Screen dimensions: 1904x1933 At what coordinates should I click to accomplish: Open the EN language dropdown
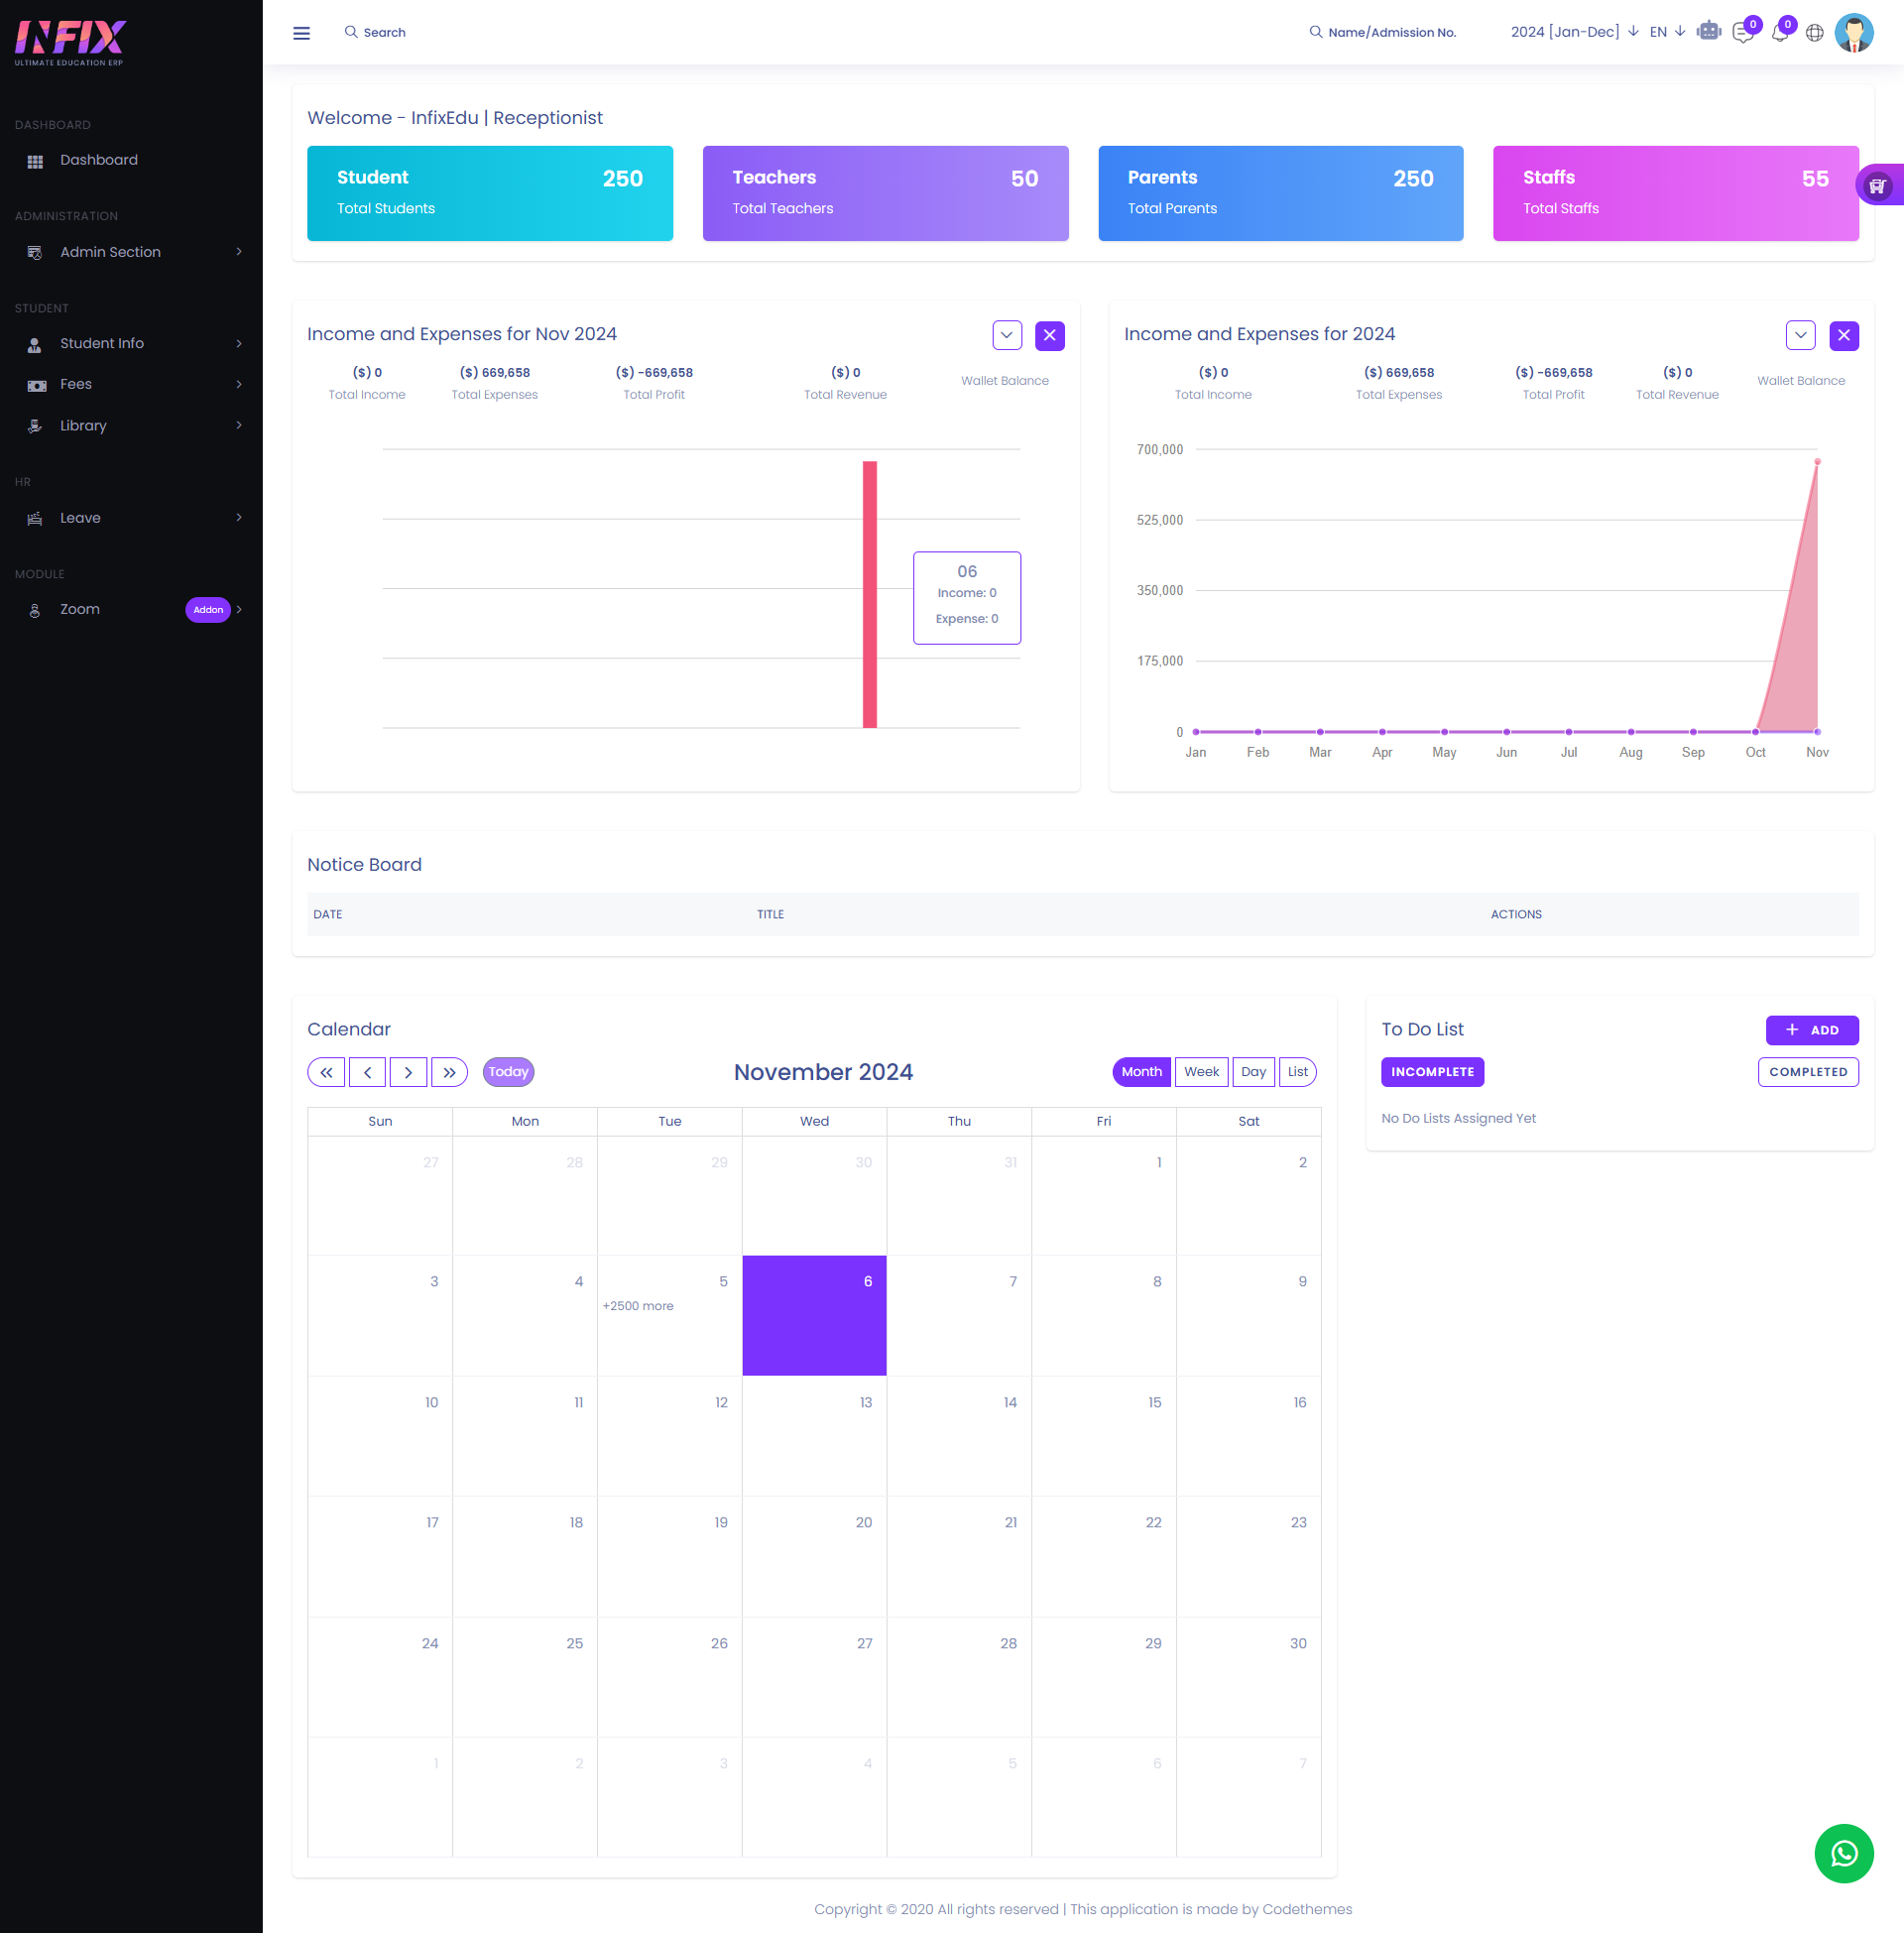pos(1666,32)
